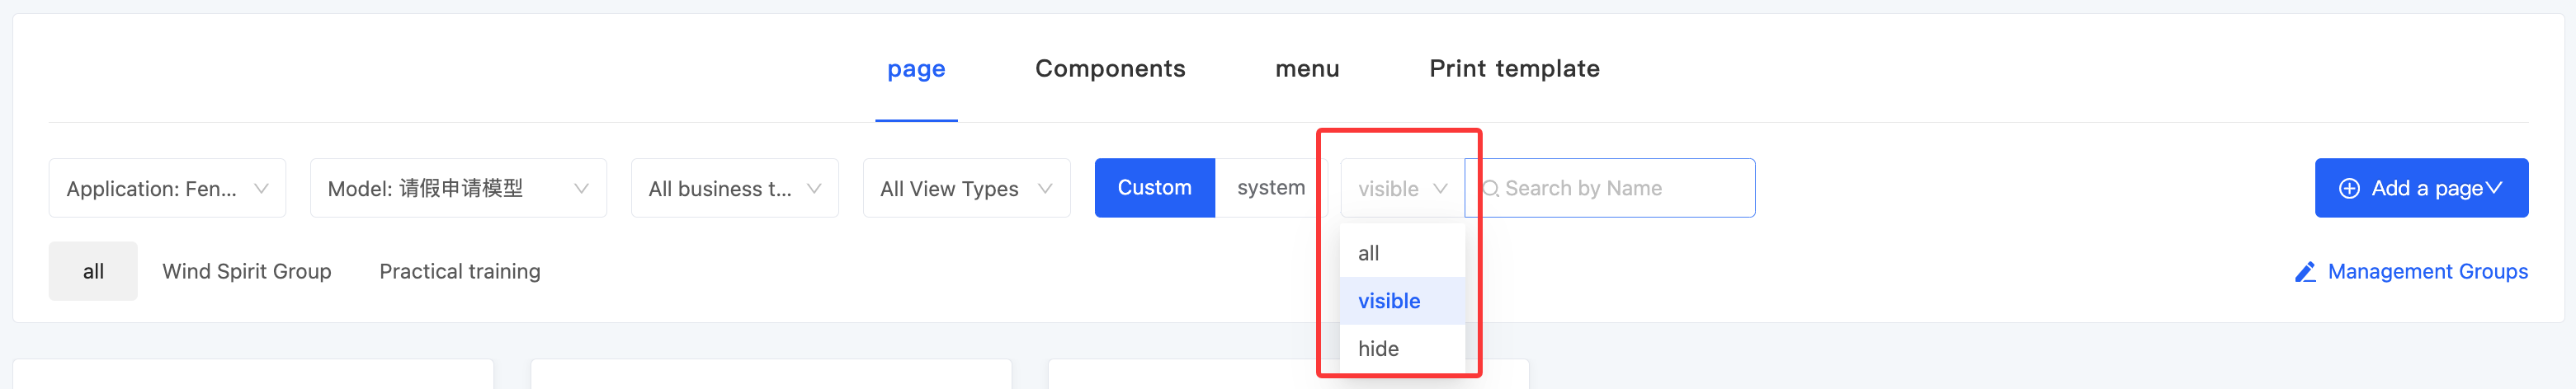Image resolution: width=2576 pixels, height=389 pixels.
Task: Click the plus icon on Add a page
Action: pos(2349,188)
